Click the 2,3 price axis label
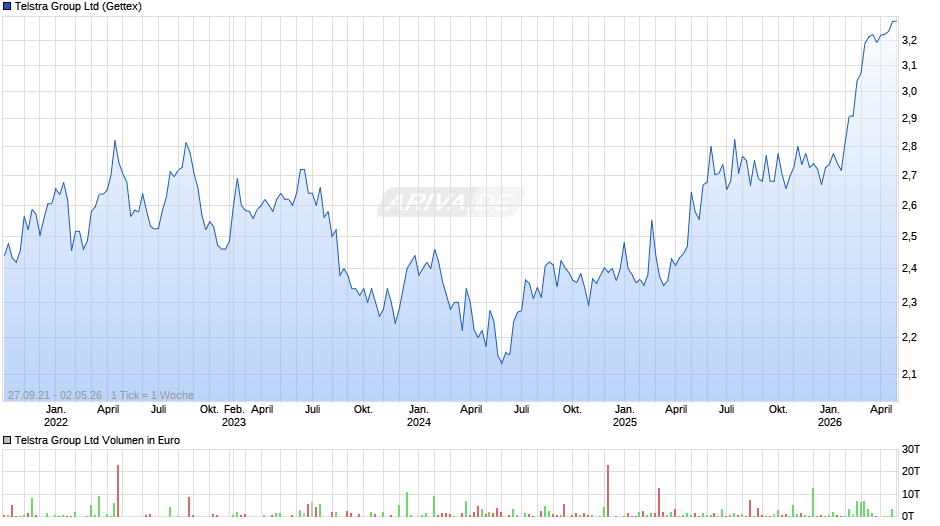Viewport: 940px width, 526px height. [909, 302]
